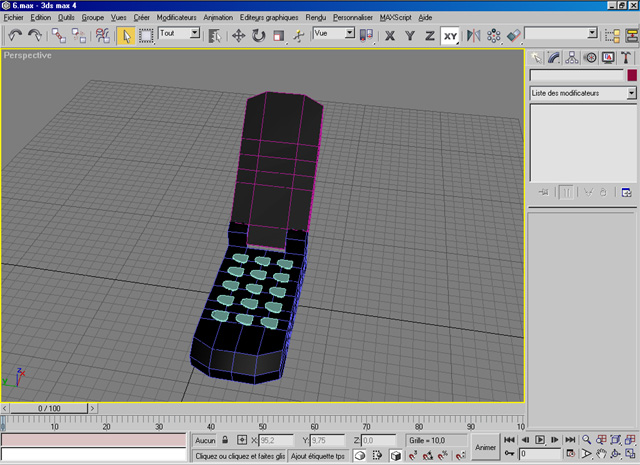Click the Undo arrow in the toolbar
This screenshot has width=640, height=465.
pyautogui.click(x=14, y=35)
